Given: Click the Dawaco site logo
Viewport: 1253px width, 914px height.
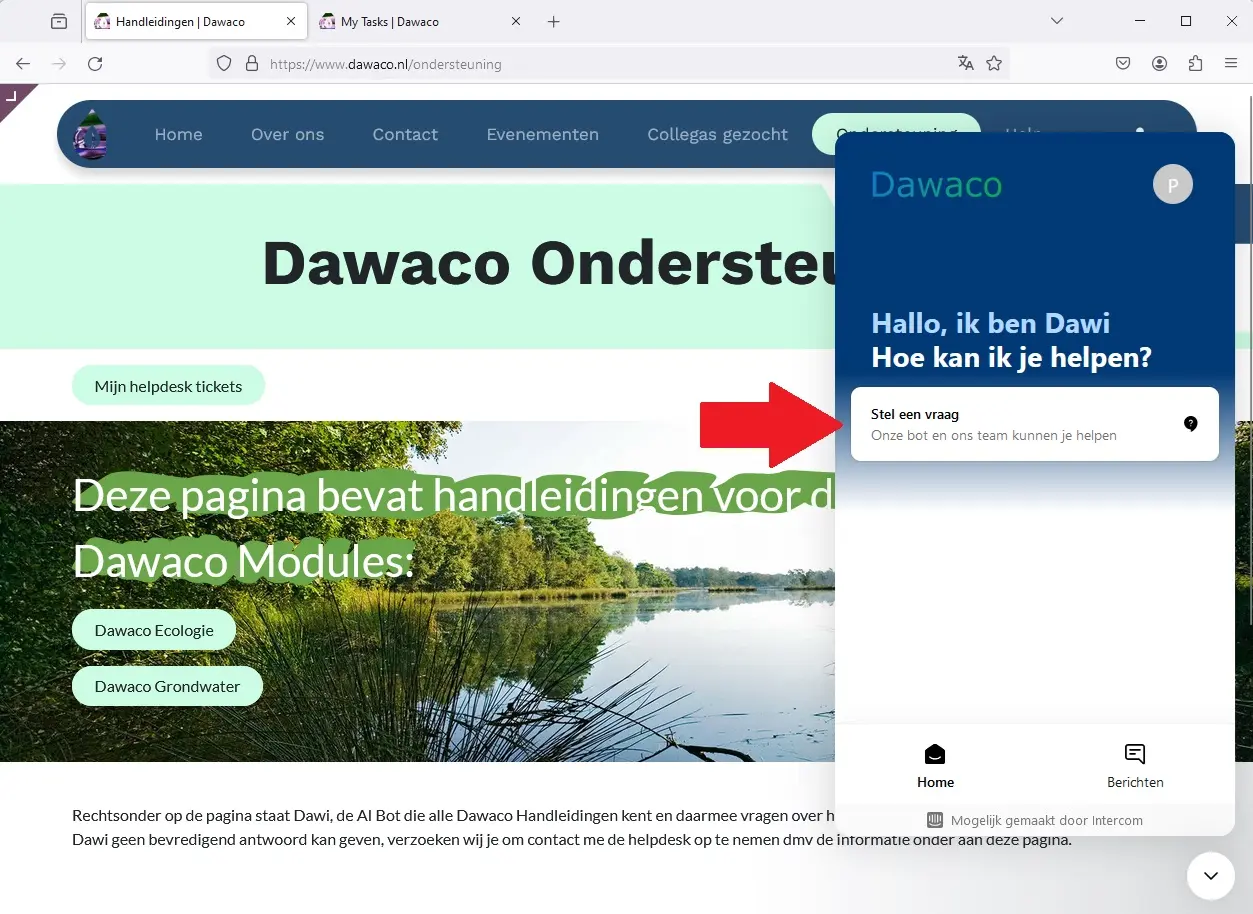Looking at the screenshot, I should pos(91,134).
